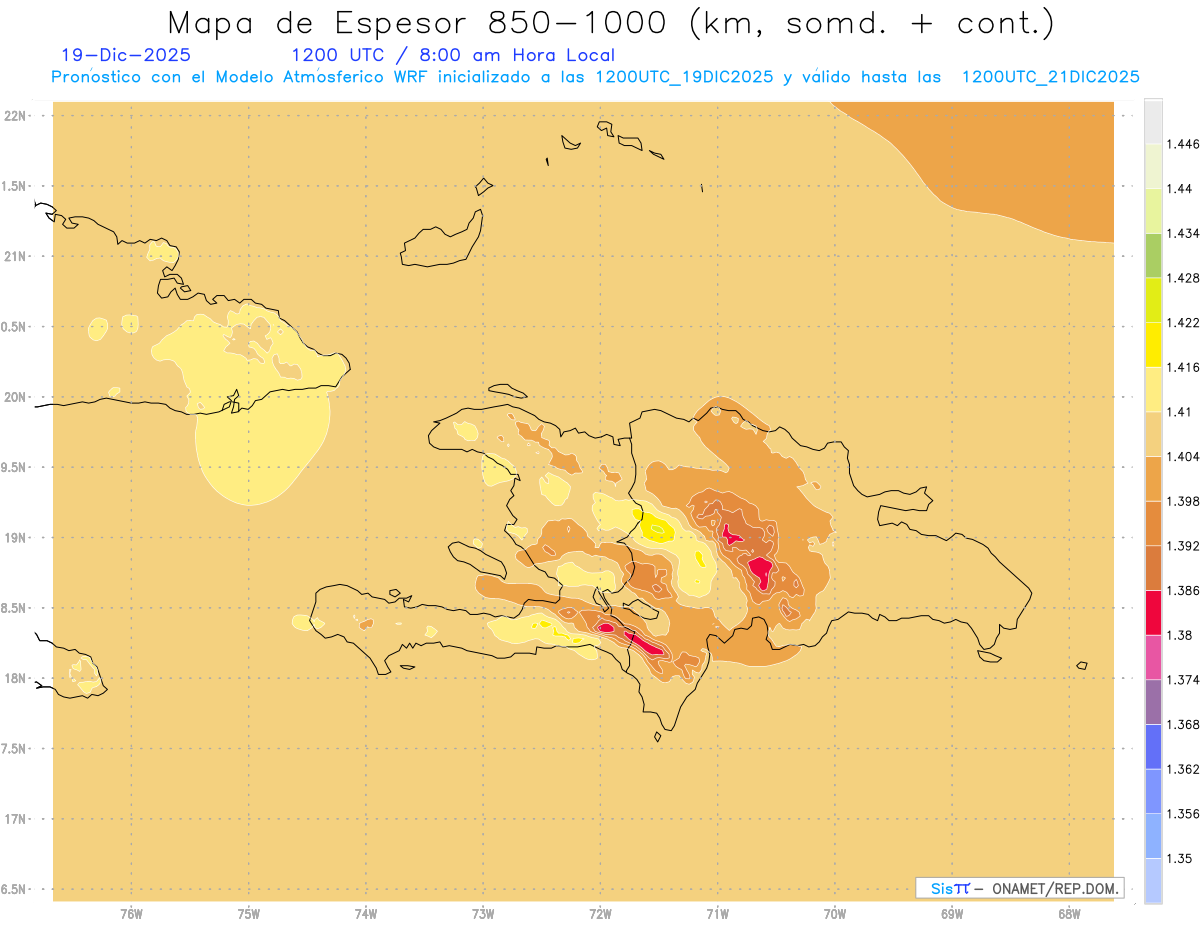The width and height of the screenshot is (1200, 927).
Task: Click the longitude label '74W'
Action: 365,913
